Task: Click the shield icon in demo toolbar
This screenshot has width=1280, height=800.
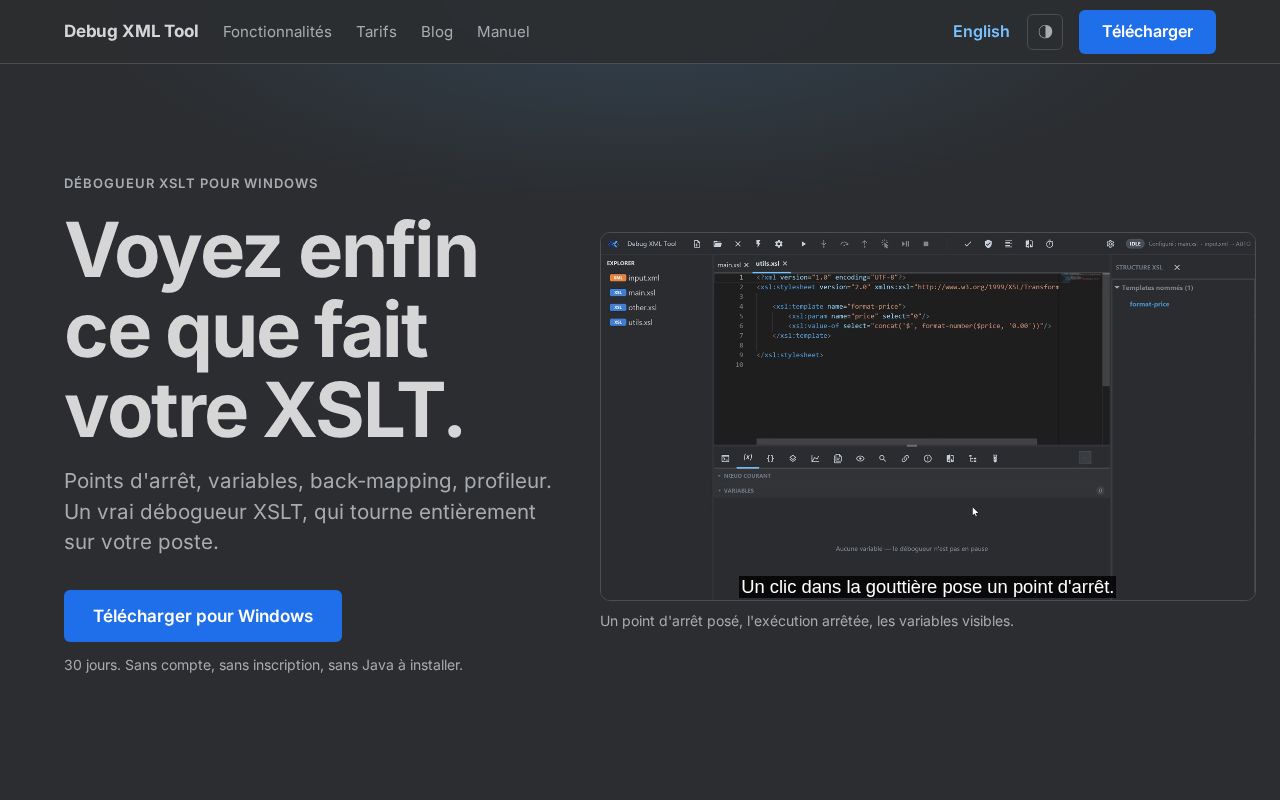Action: click(x=988, y=244)
